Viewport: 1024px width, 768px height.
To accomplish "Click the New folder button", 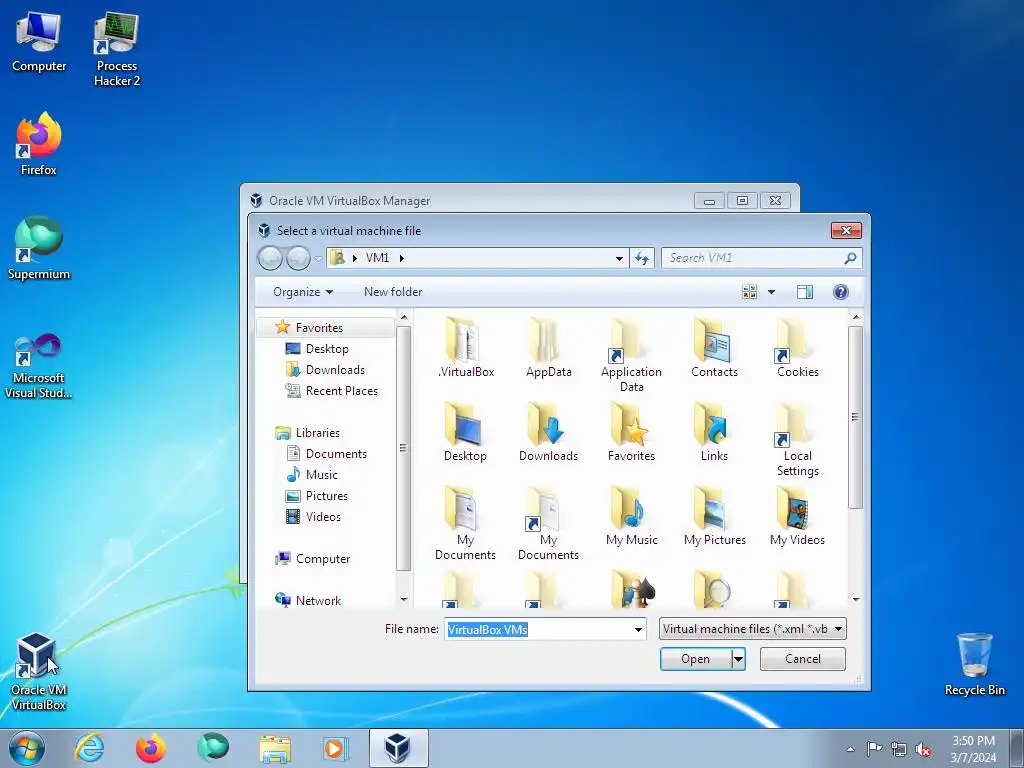I will coord(393,292).
